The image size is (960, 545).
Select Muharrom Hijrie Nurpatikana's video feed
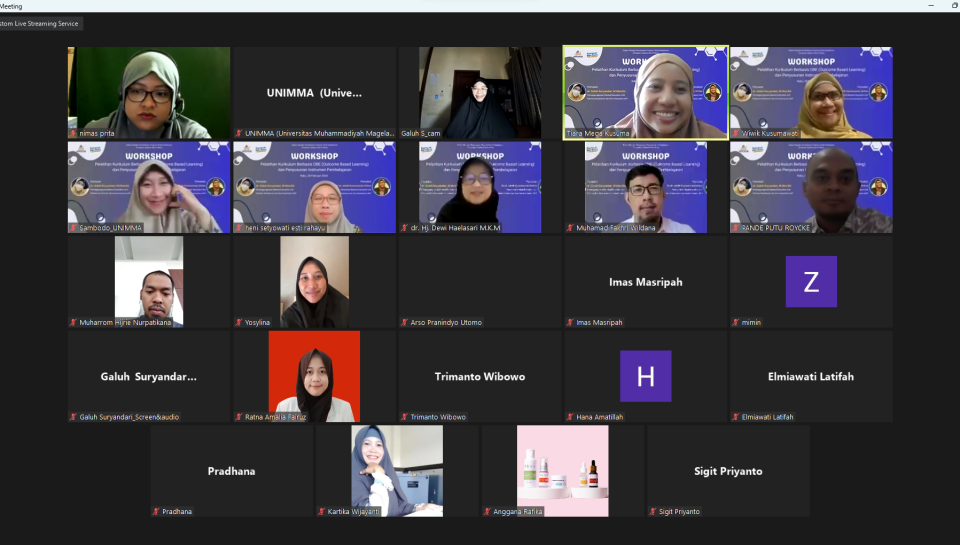(x=149, y=282)
